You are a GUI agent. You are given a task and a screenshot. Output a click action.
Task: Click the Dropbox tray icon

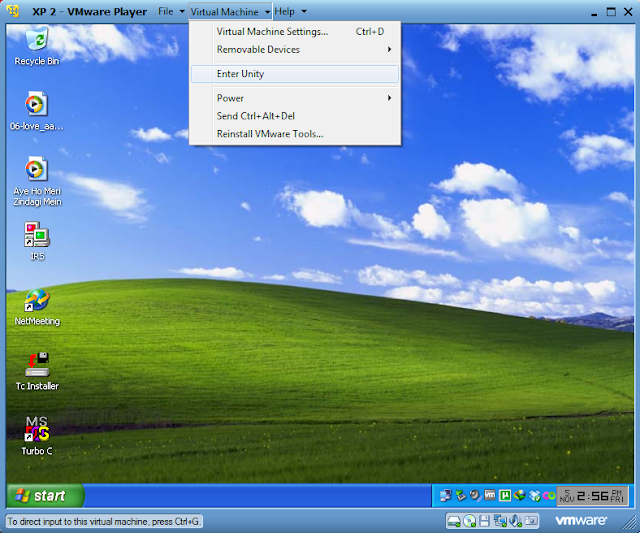click(534, 496)
